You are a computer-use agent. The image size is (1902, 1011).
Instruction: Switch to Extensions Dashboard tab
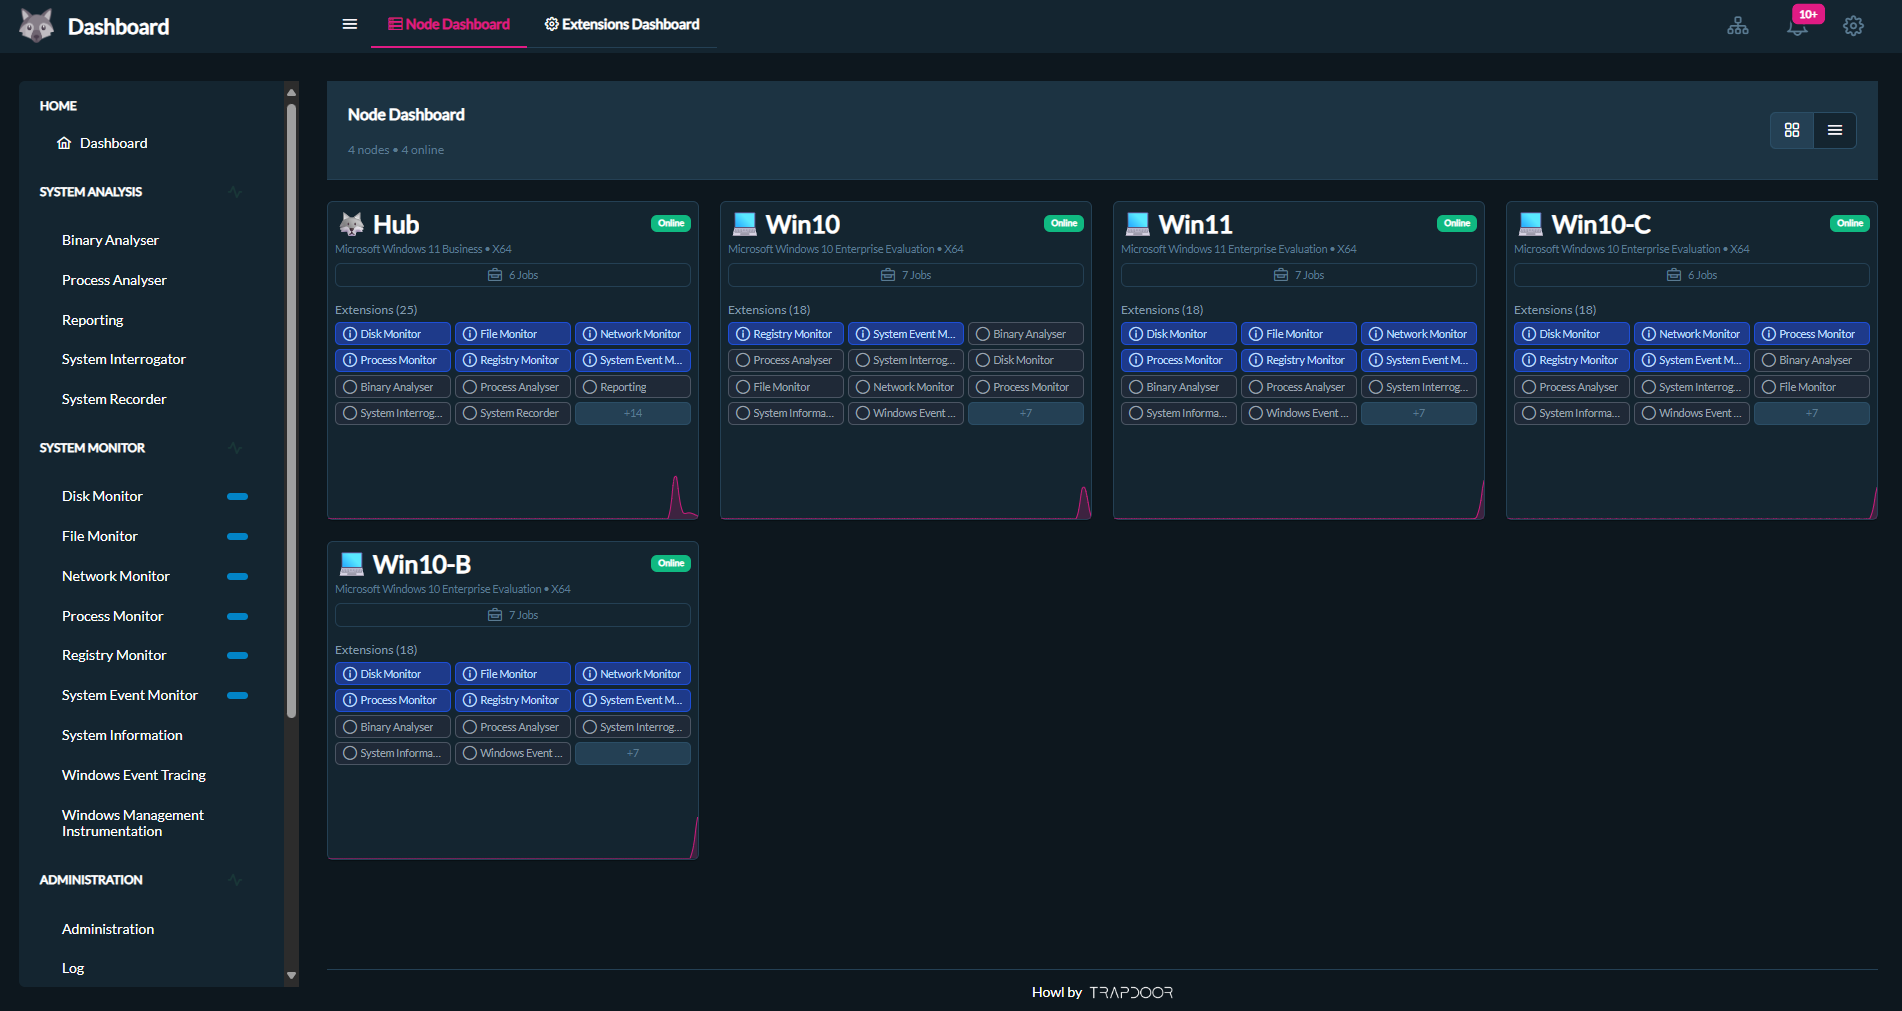[621, 24]
